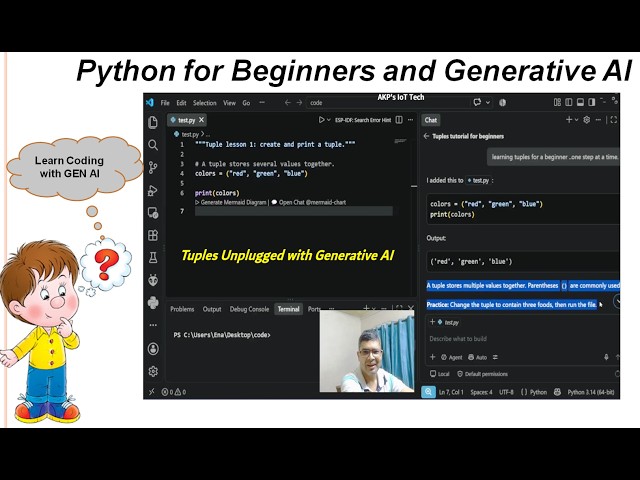Open the Auto model picker

(x=478, y=357)
